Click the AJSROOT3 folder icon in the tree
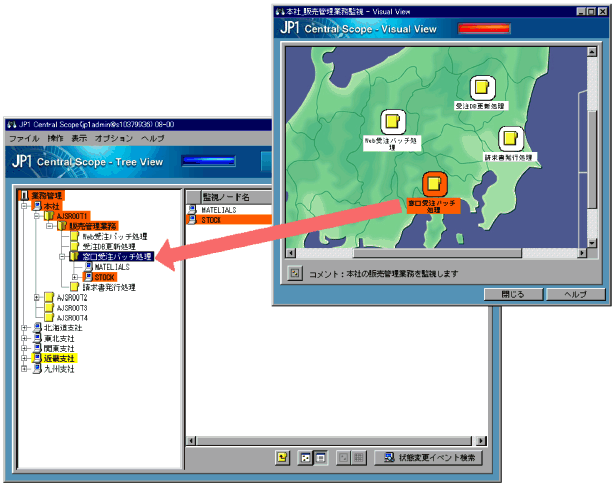614x486 pixels. (x=49, y=307)
